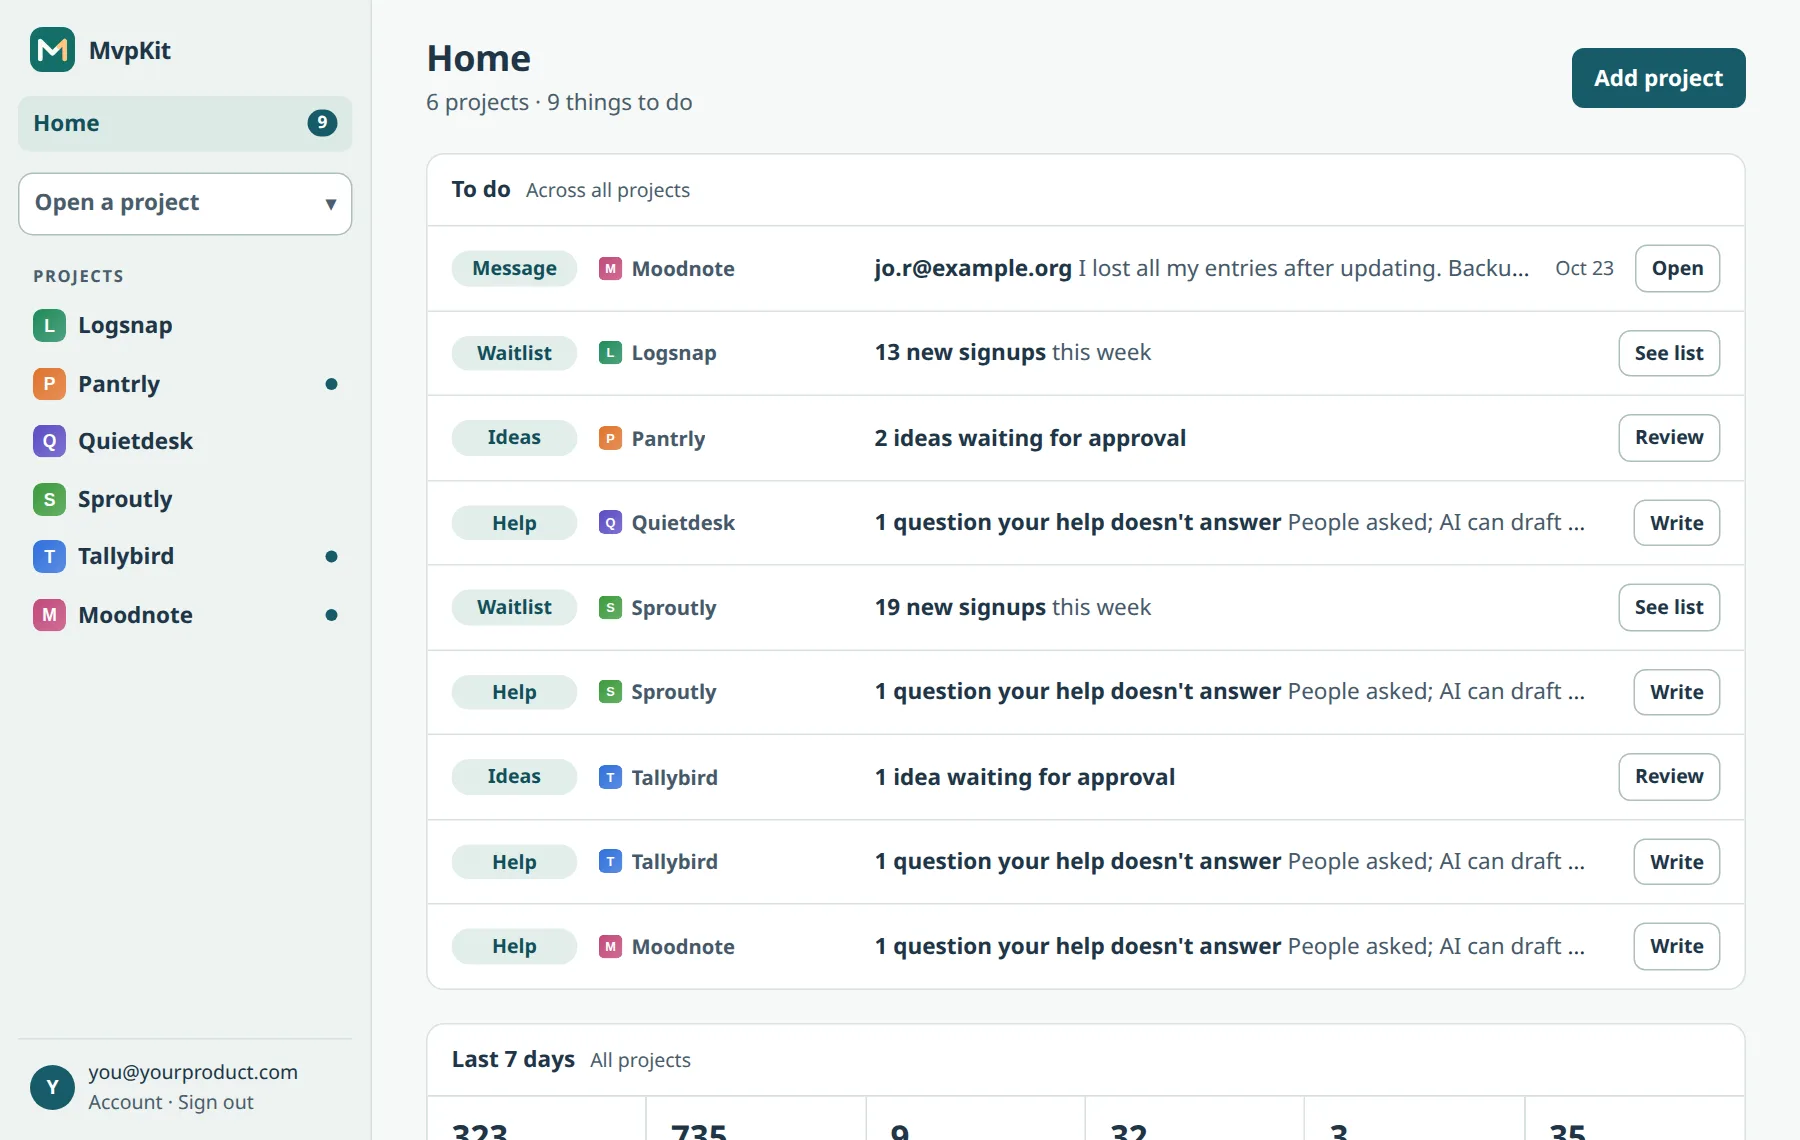This screenshot has width=1800, height=1140.
Task: Click '19 new signups this week' text
Action: [x=1012, y=607]
